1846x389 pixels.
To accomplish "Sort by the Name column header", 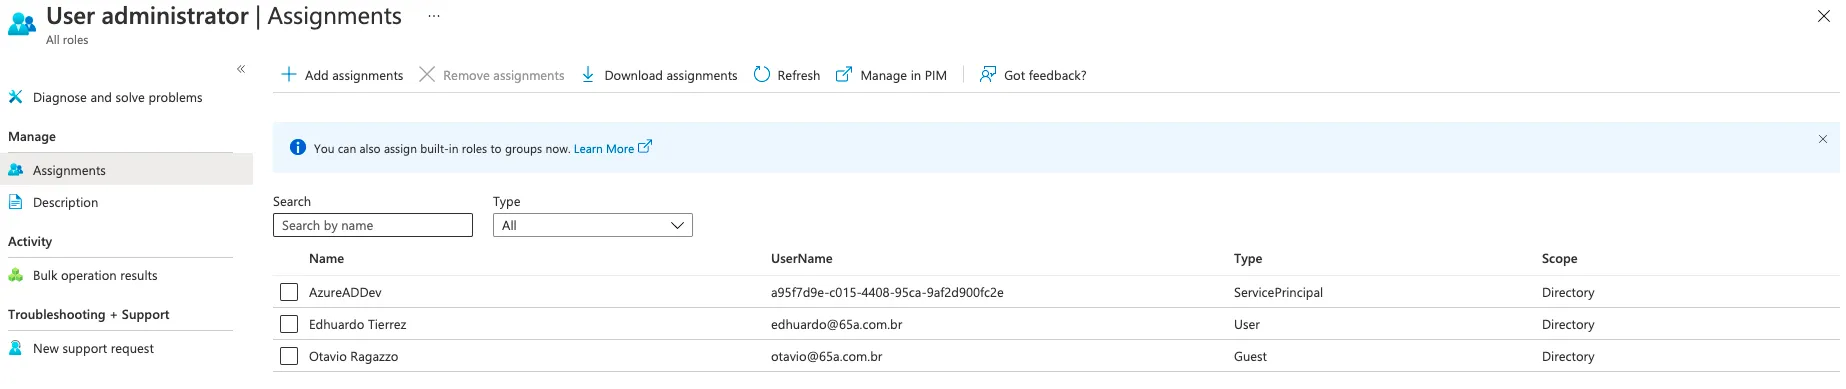I will coord(327,259).
